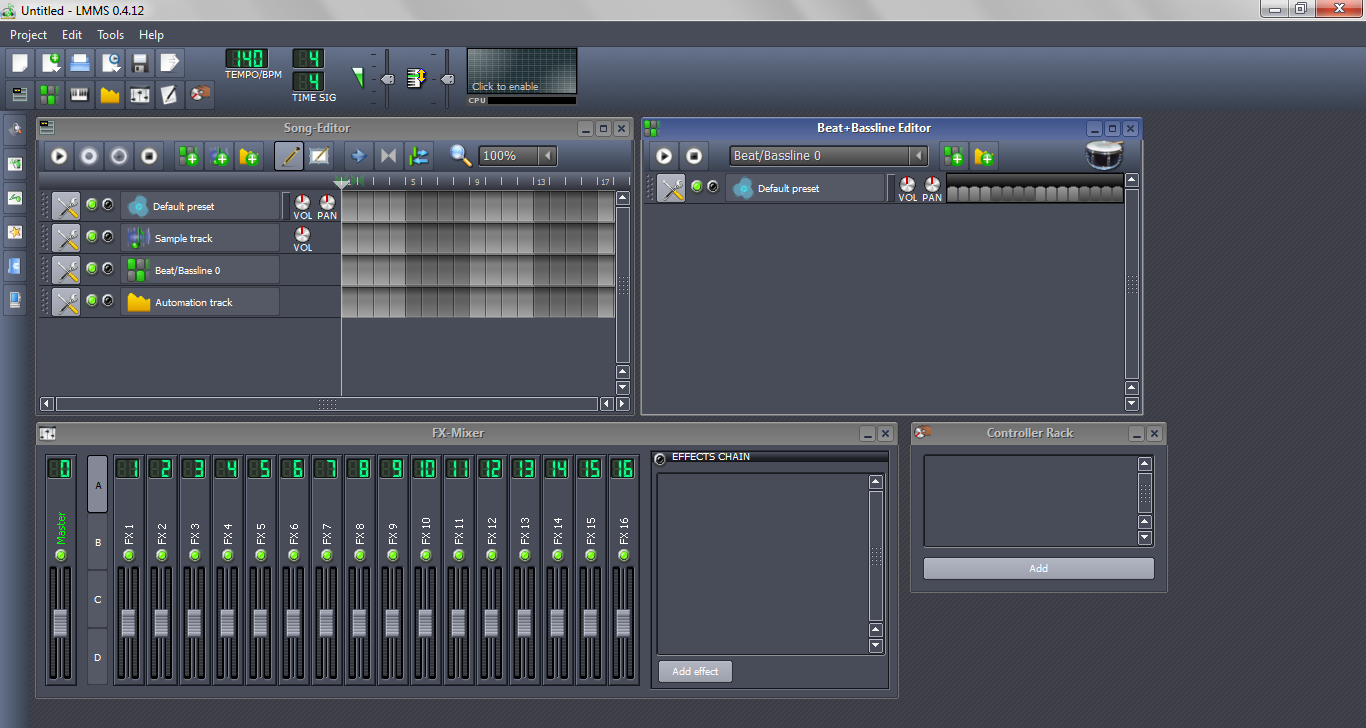The width and height of the screenshot is (1366, 728).
Task: Add a new Beat/Bassline track in Song Editor
Action: click(187, 155)
